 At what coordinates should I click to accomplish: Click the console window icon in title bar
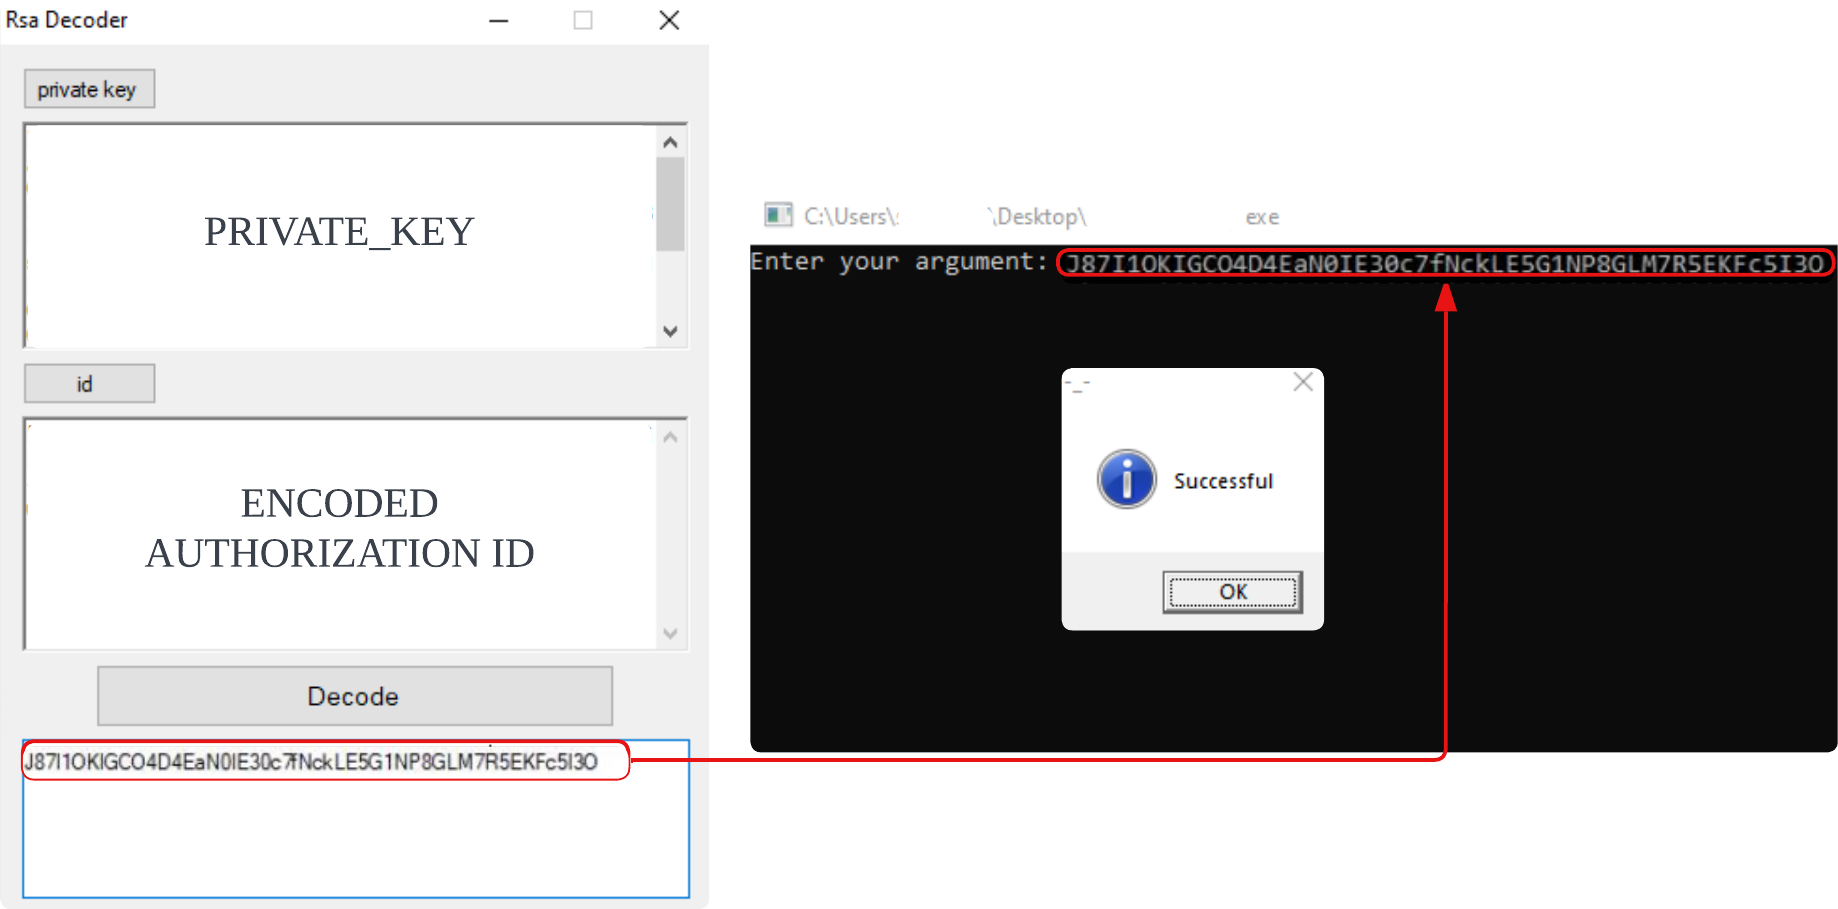point(777,215)
